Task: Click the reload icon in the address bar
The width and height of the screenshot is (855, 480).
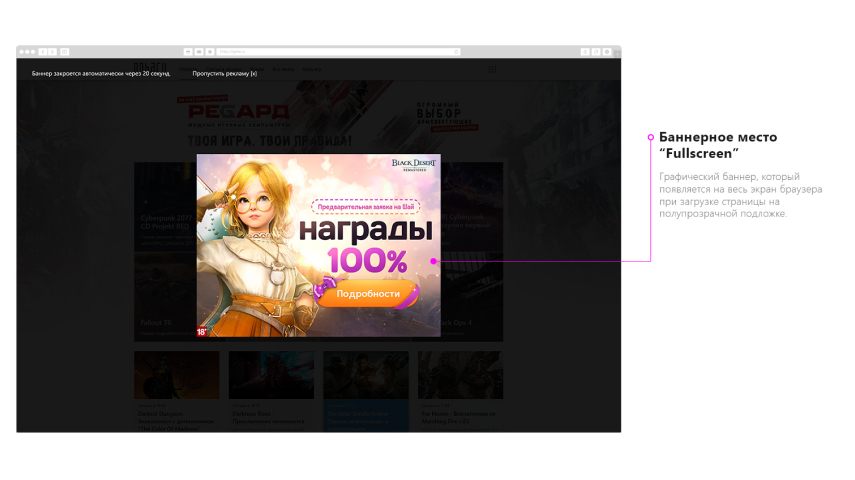Action: (456, 52)
